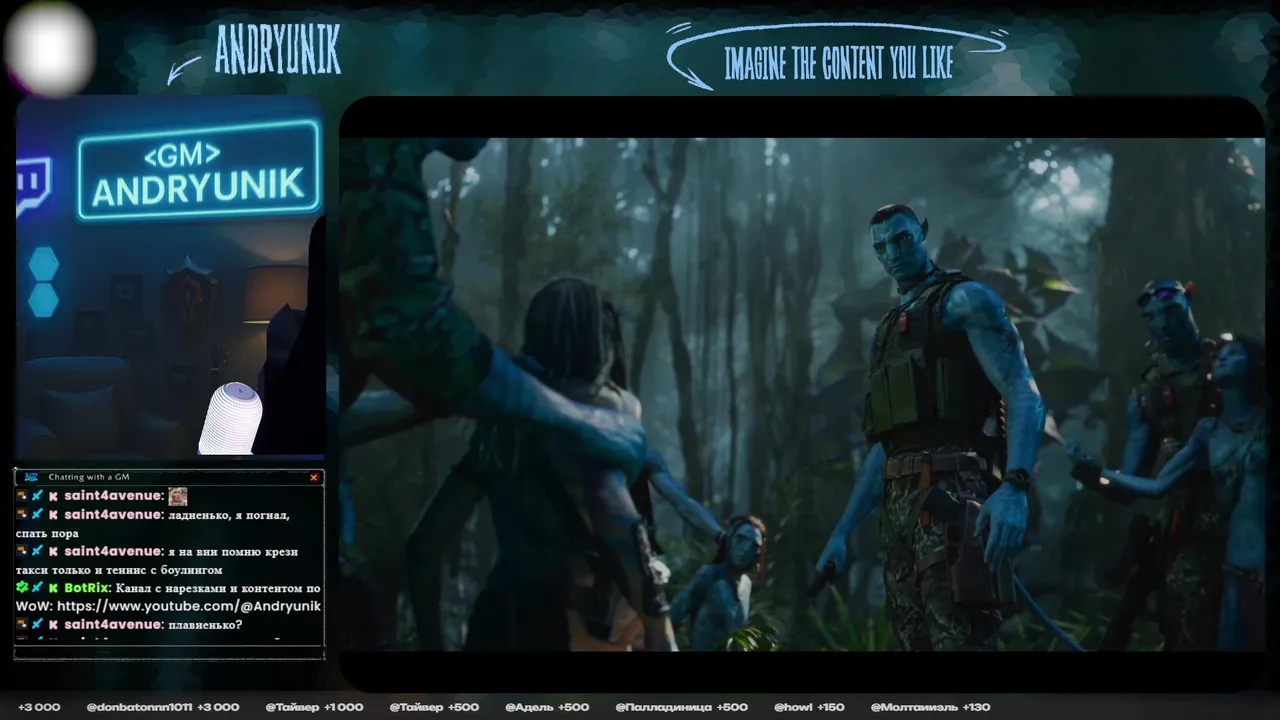The image size is (1280, 720).
Task: Click the 'Chatting with a GM' title text
Action: (x=89, y=477)
